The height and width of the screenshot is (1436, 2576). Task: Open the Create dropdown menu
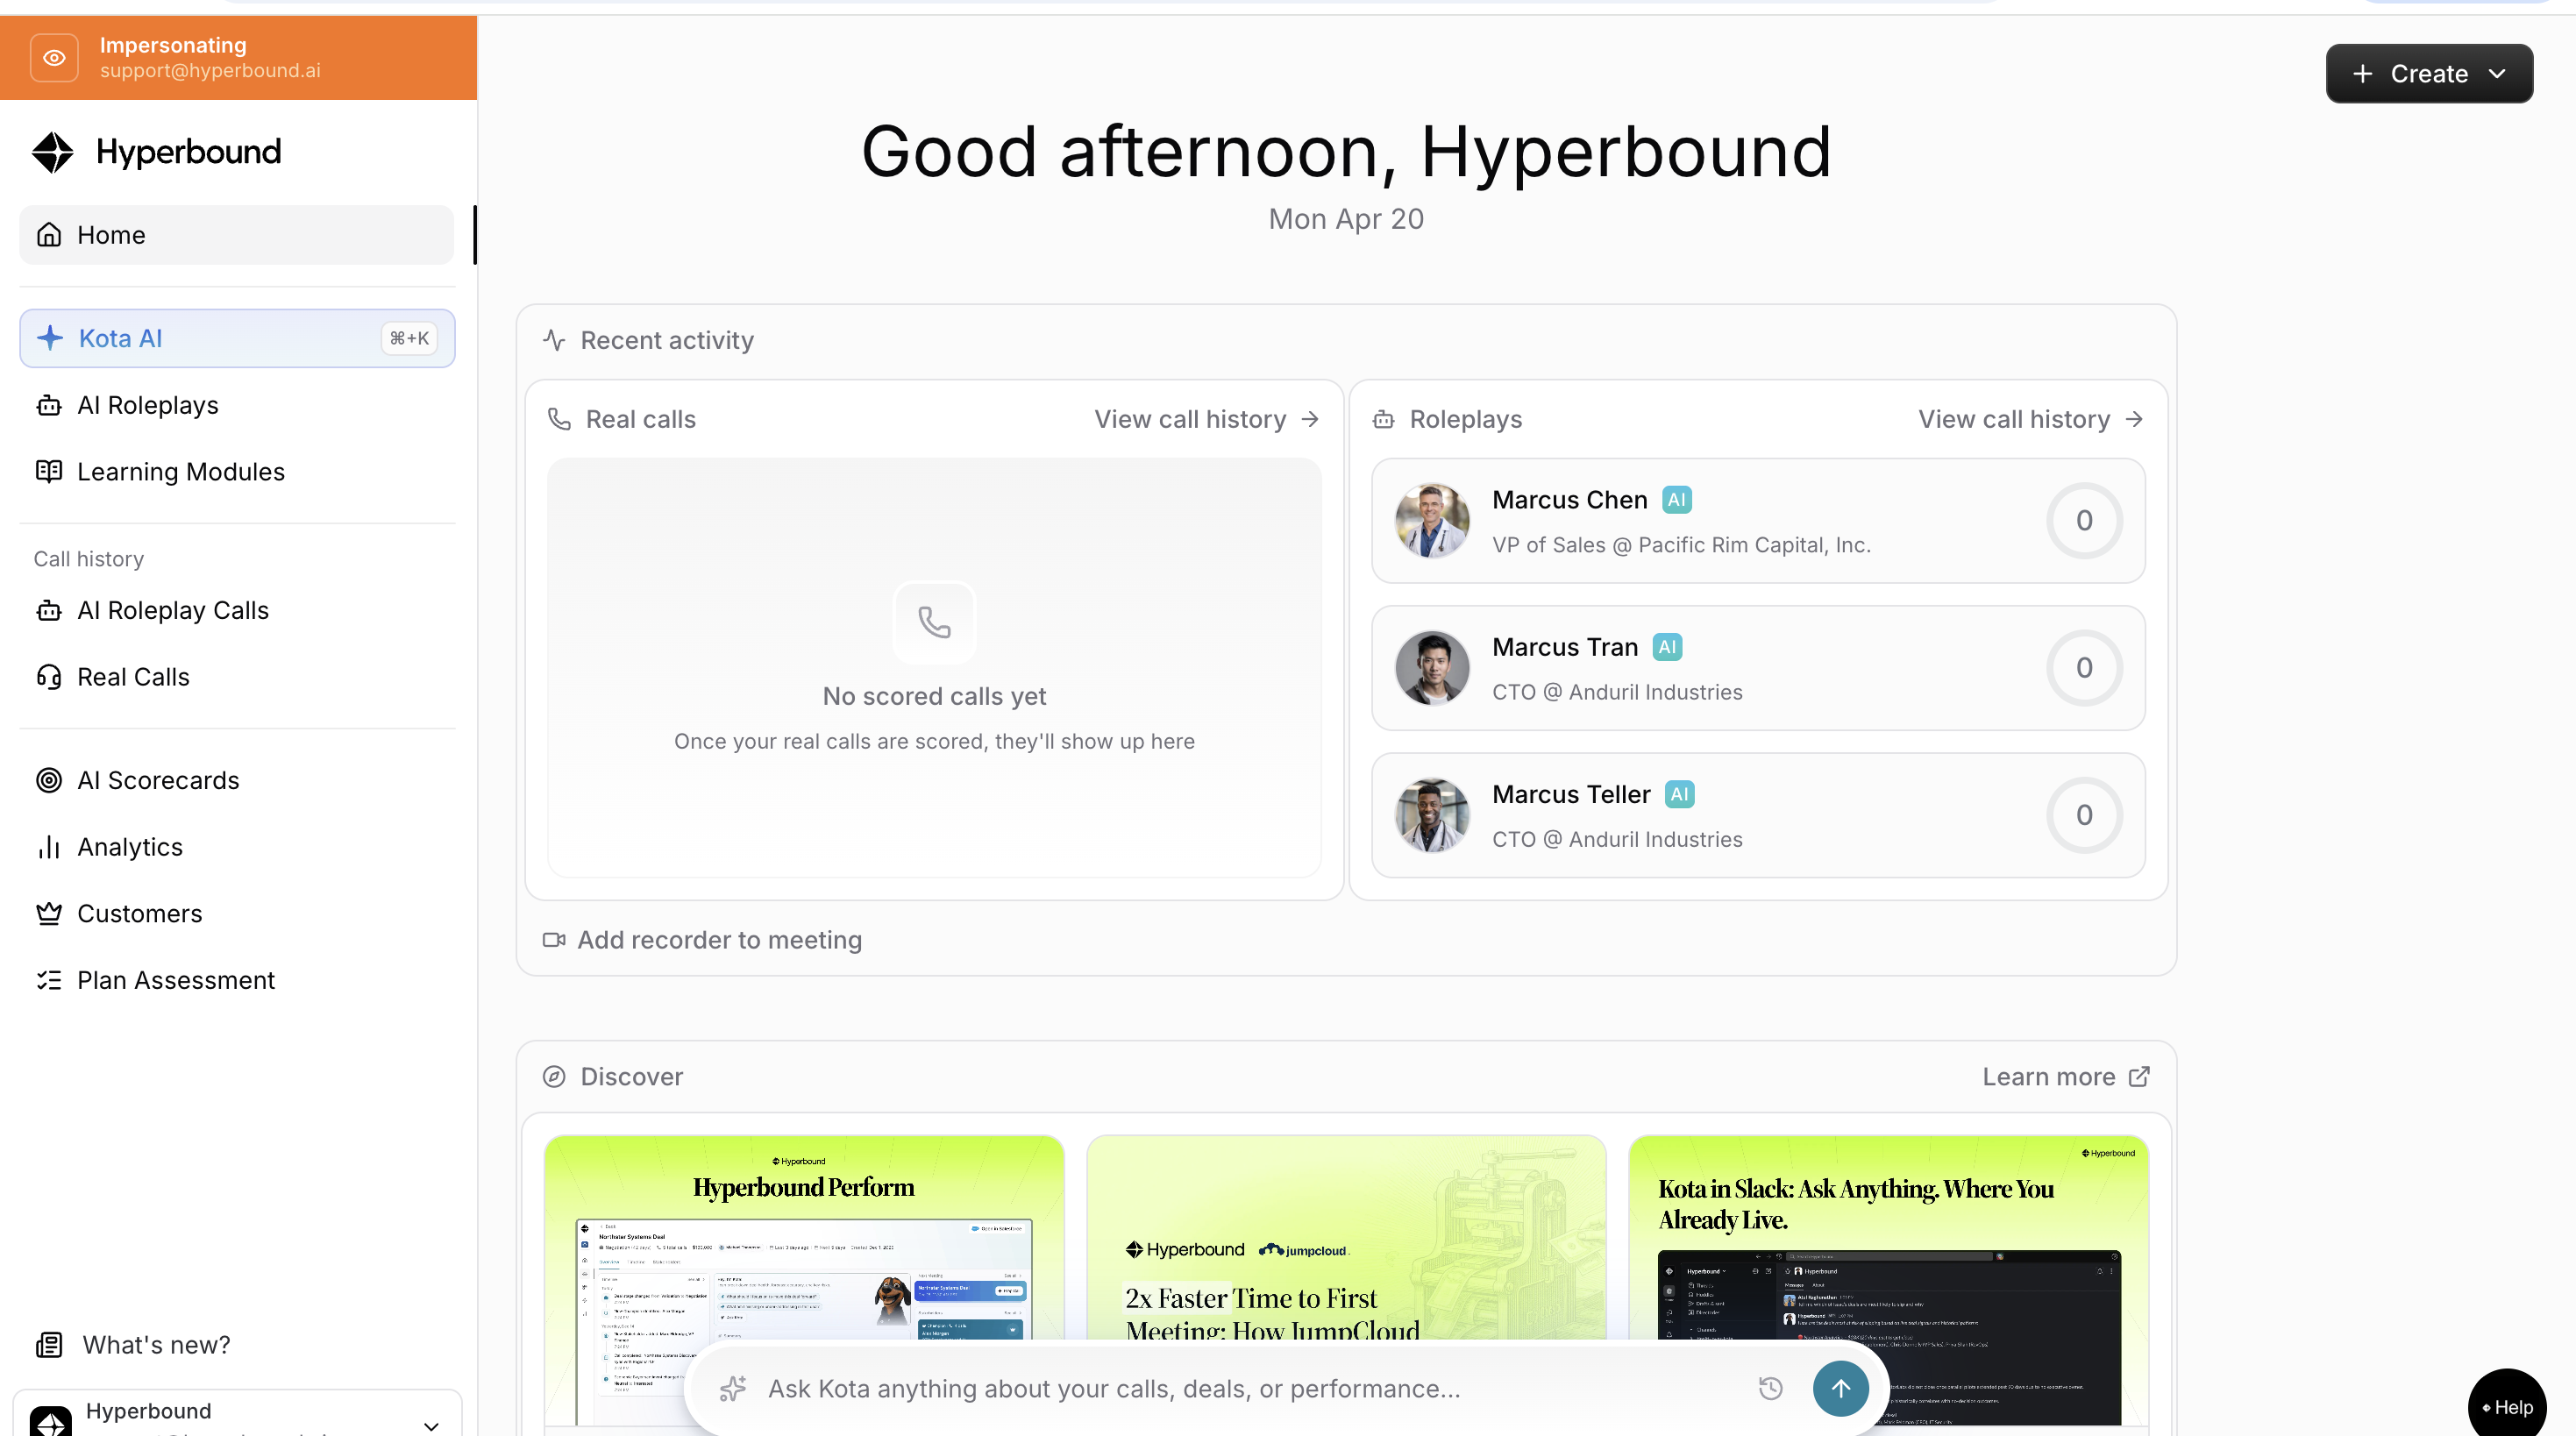(x=2429, y=74)
